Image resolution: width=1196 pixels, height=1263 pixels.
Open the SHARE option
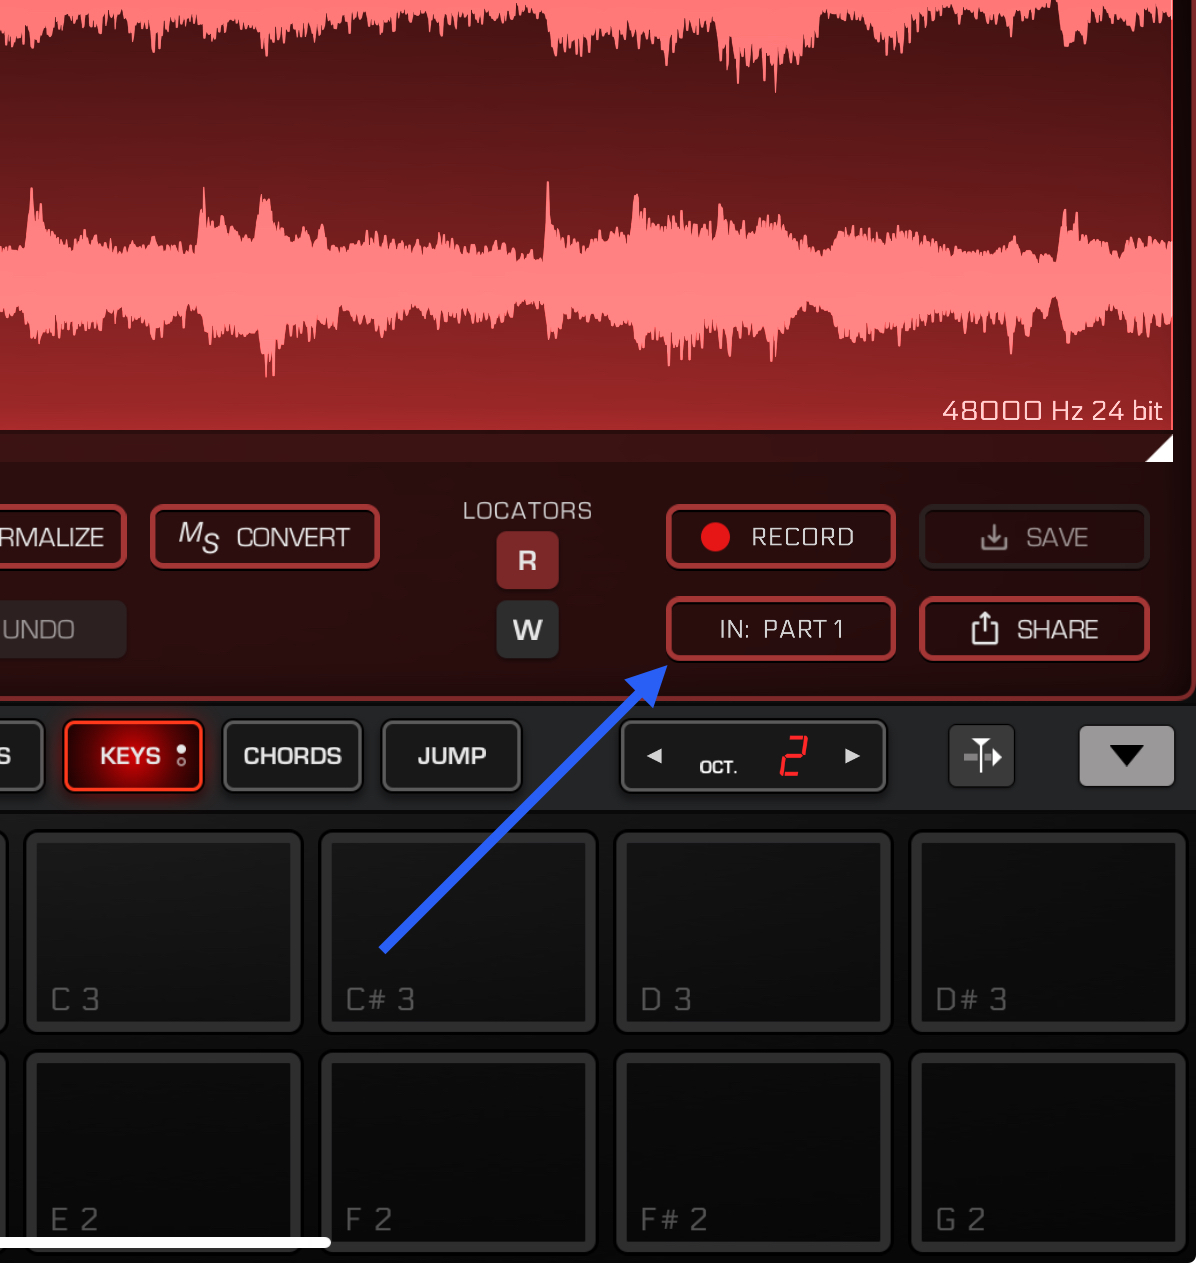tap(1034, 629)
